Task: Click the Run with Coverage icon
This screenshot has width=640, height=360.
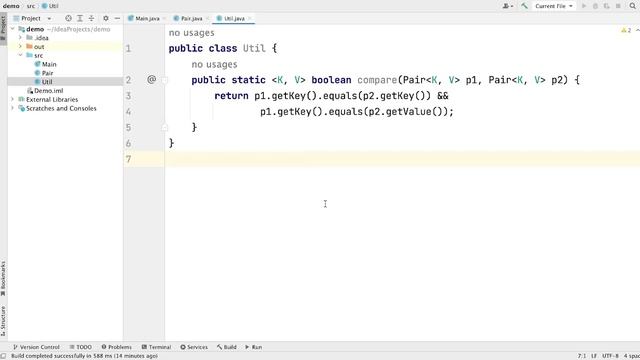Action: pyautogui.click(x=607, y=6)
